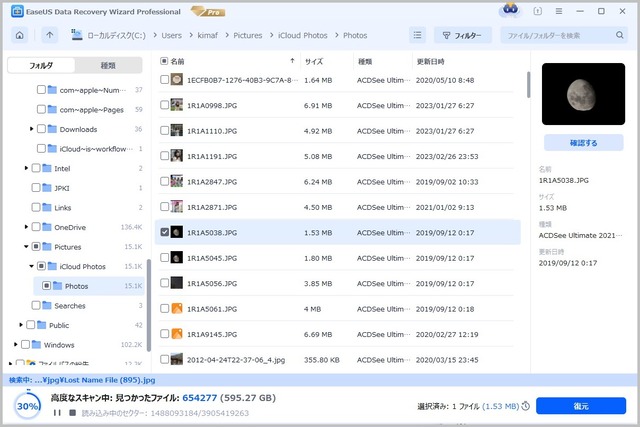The image size is (640, 427).
Task: Click the 1R1A1110.JPG thumbnail icon
Action: 177,130
